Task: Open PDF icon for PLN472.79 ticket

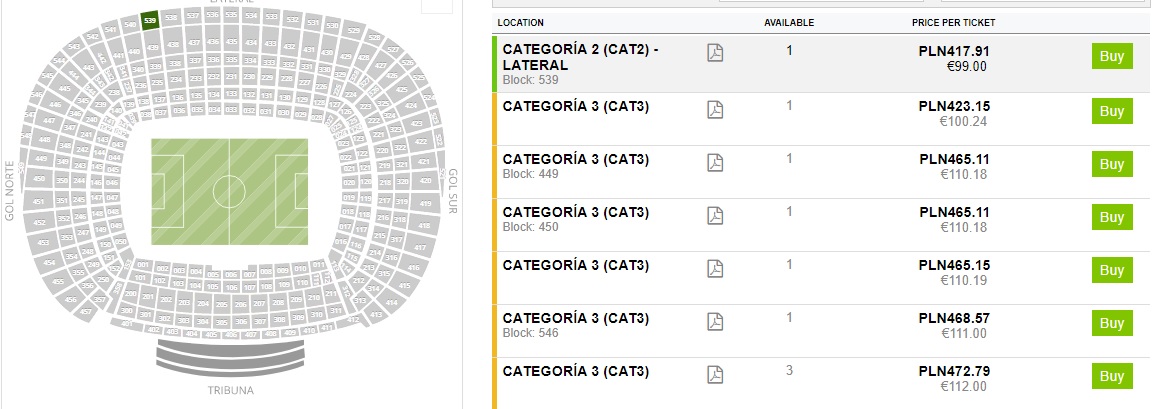Action: pyautogui.click(x=714, y=374)
